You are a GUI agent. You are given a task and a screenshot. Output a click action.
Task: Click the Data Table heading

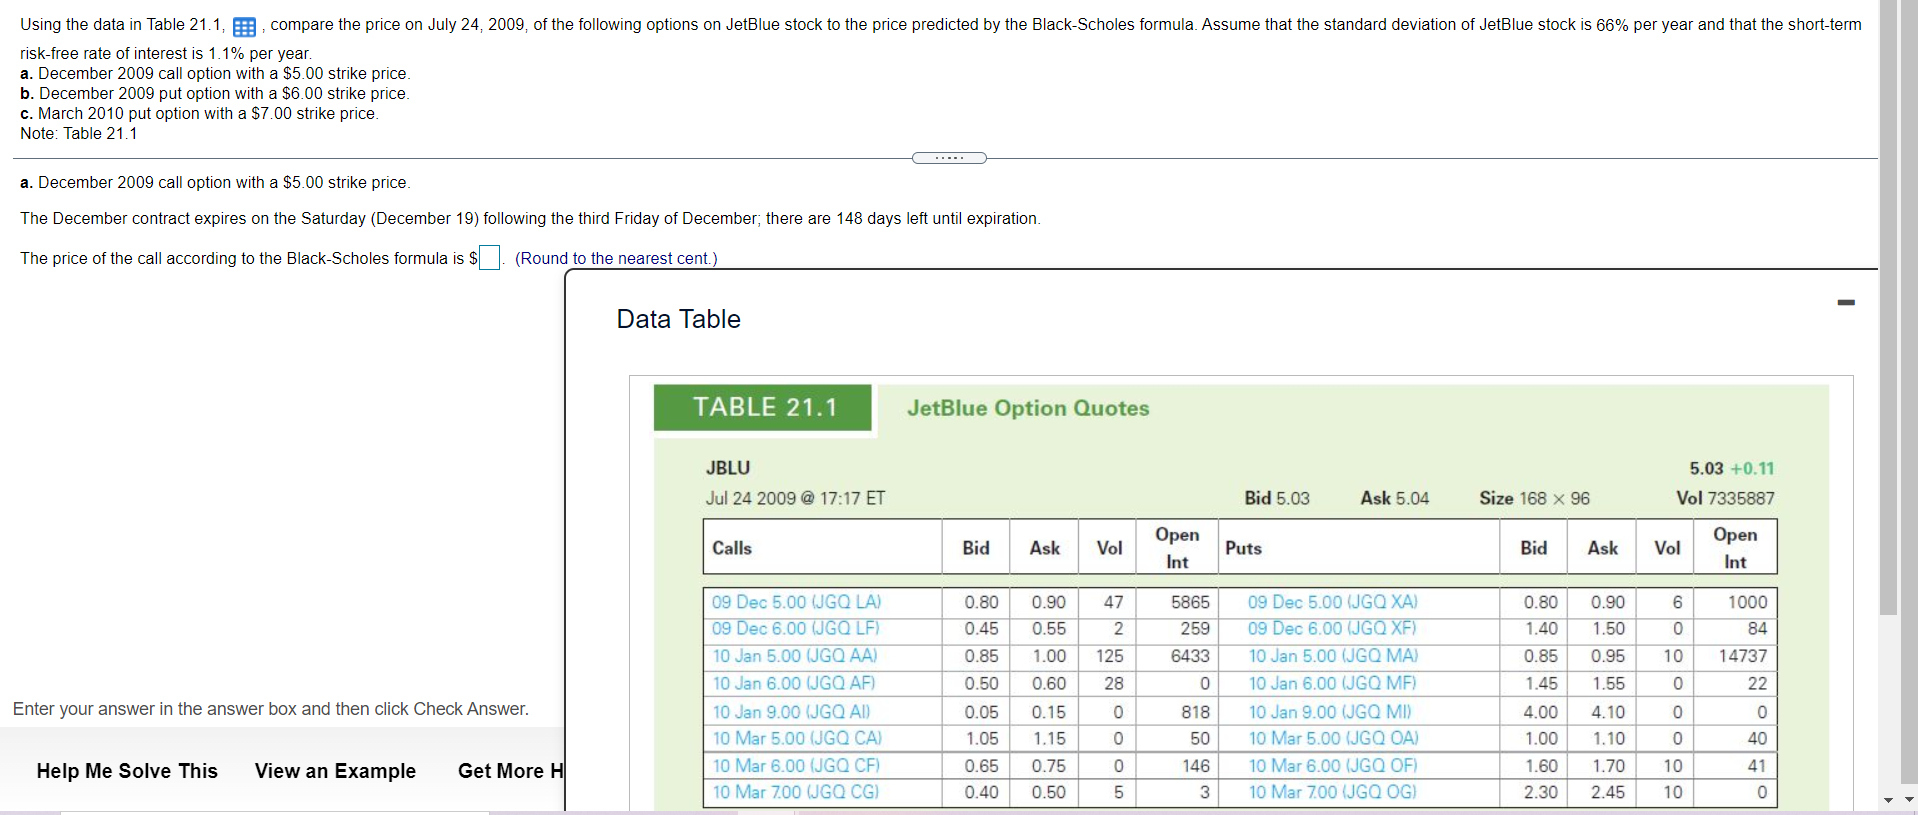click(x=678, y=319)
